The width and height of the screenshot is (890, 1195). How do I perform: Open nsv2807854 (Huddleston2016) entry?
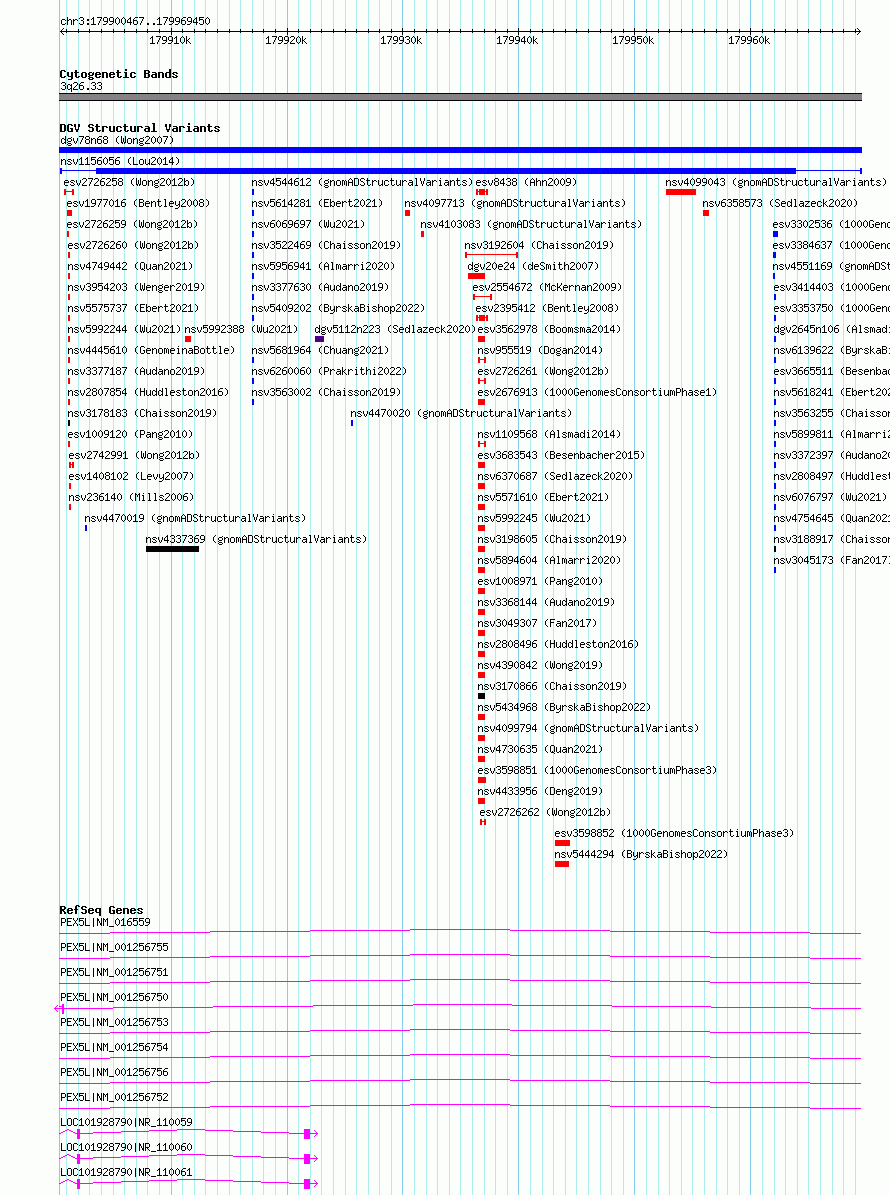point(148,392)
